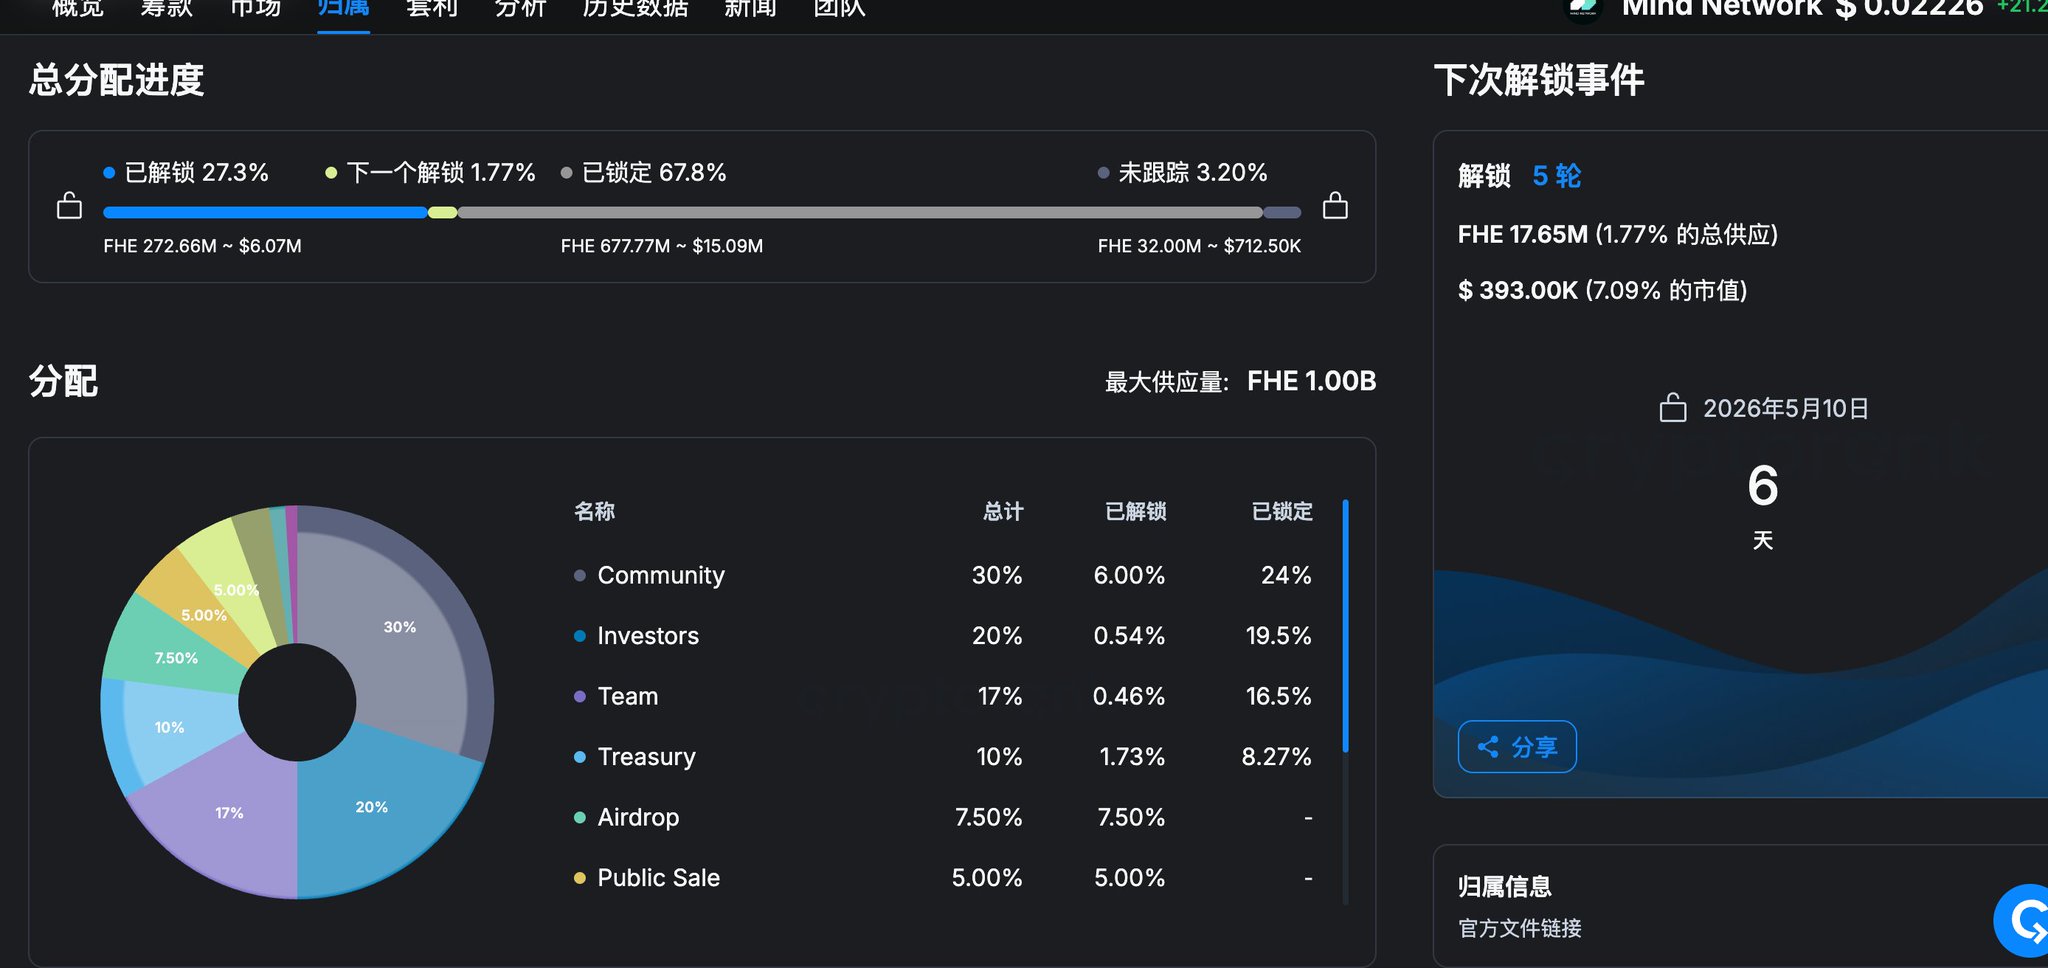The image size is (2048, 968).
Task: Click the right padlock icon beside progress bar
Action: (1335, 206)
